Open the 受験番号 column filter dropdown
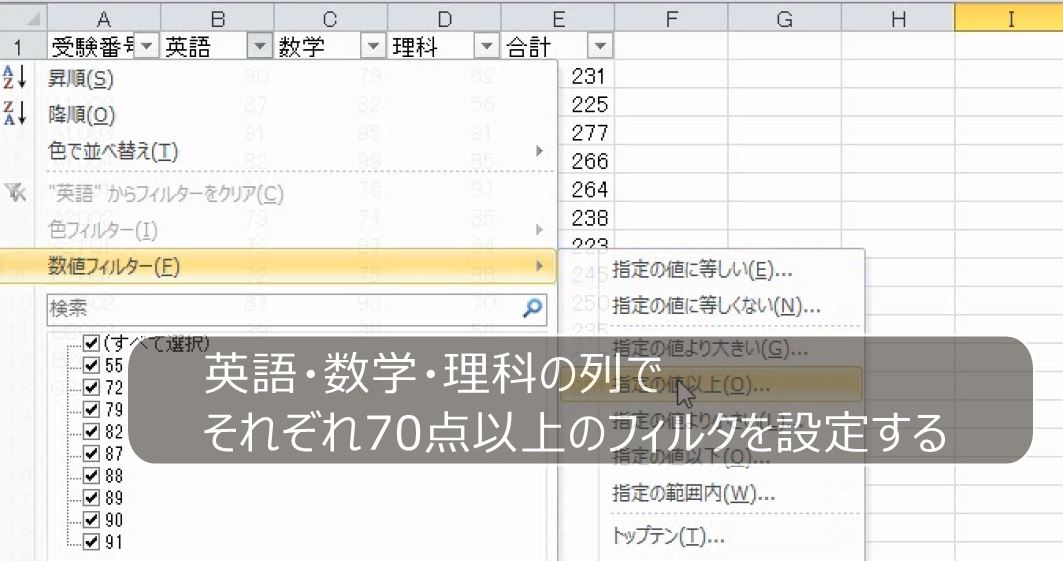The image size is (1063, 561). click(146, 46)
